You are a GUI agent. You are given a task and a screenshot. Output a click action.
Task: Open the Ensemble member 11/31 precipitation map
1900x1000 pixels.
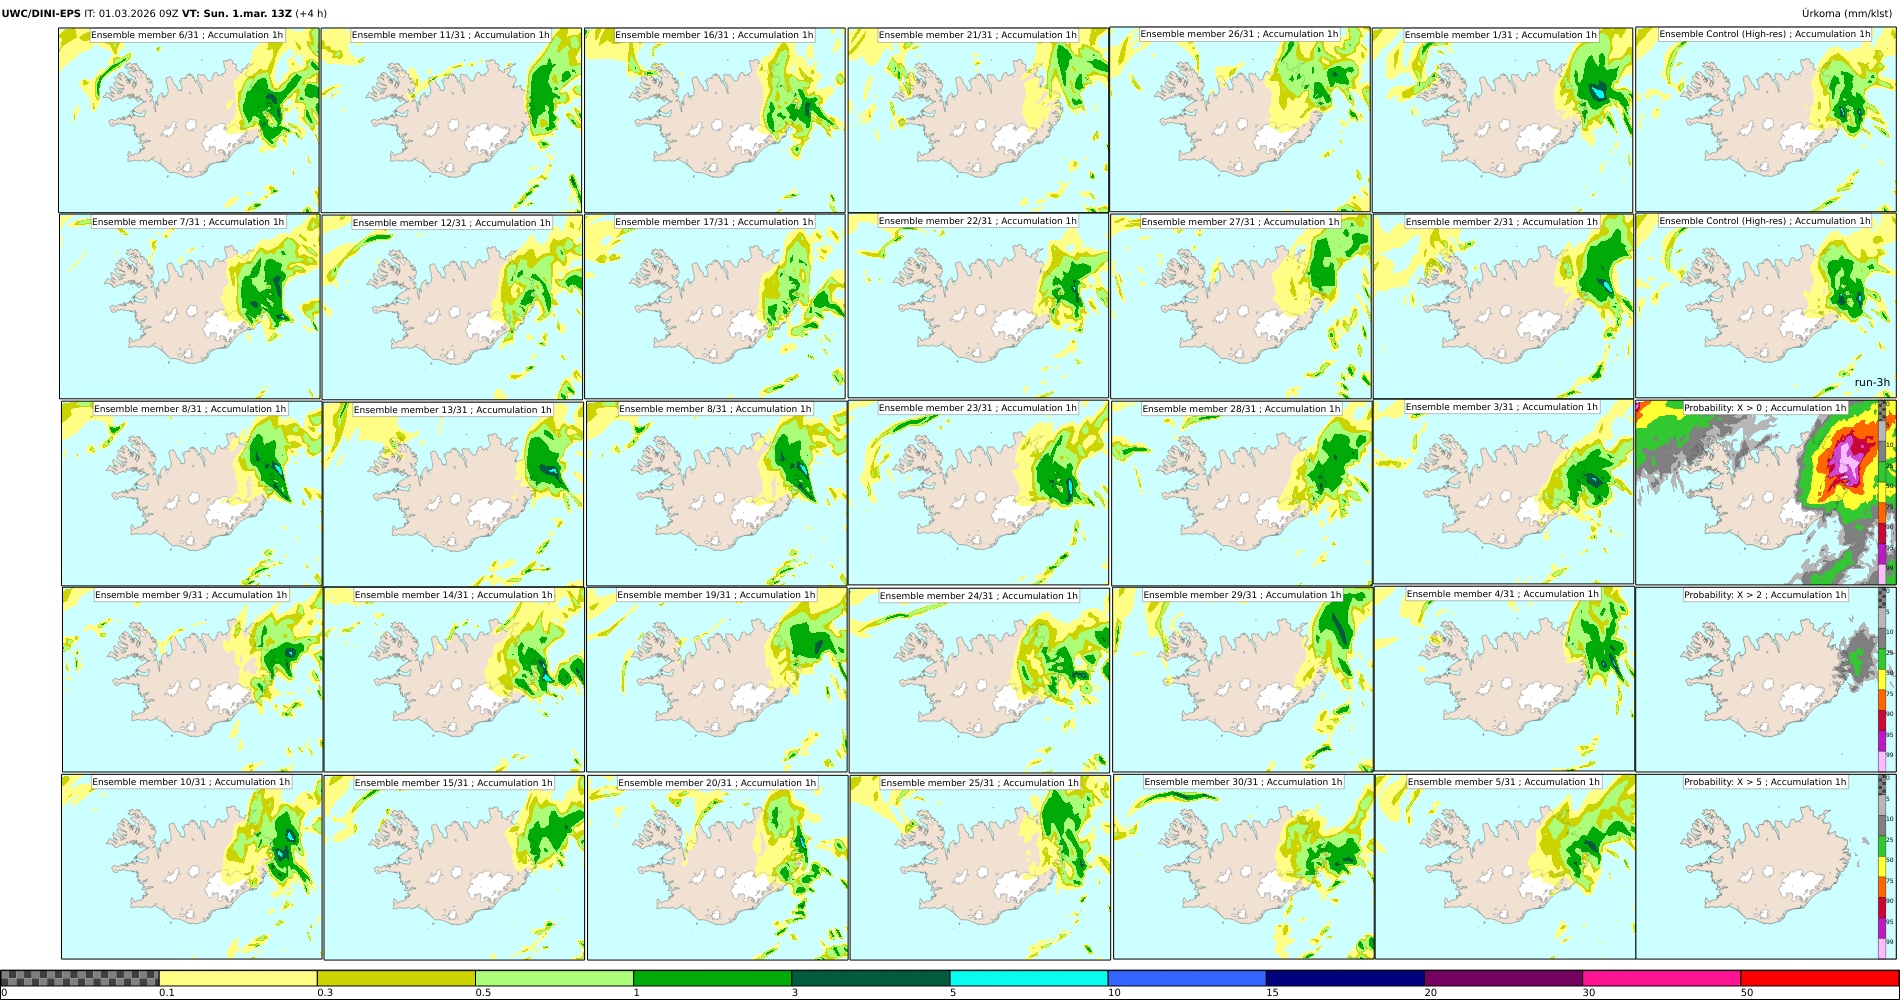tap(451, 120)
